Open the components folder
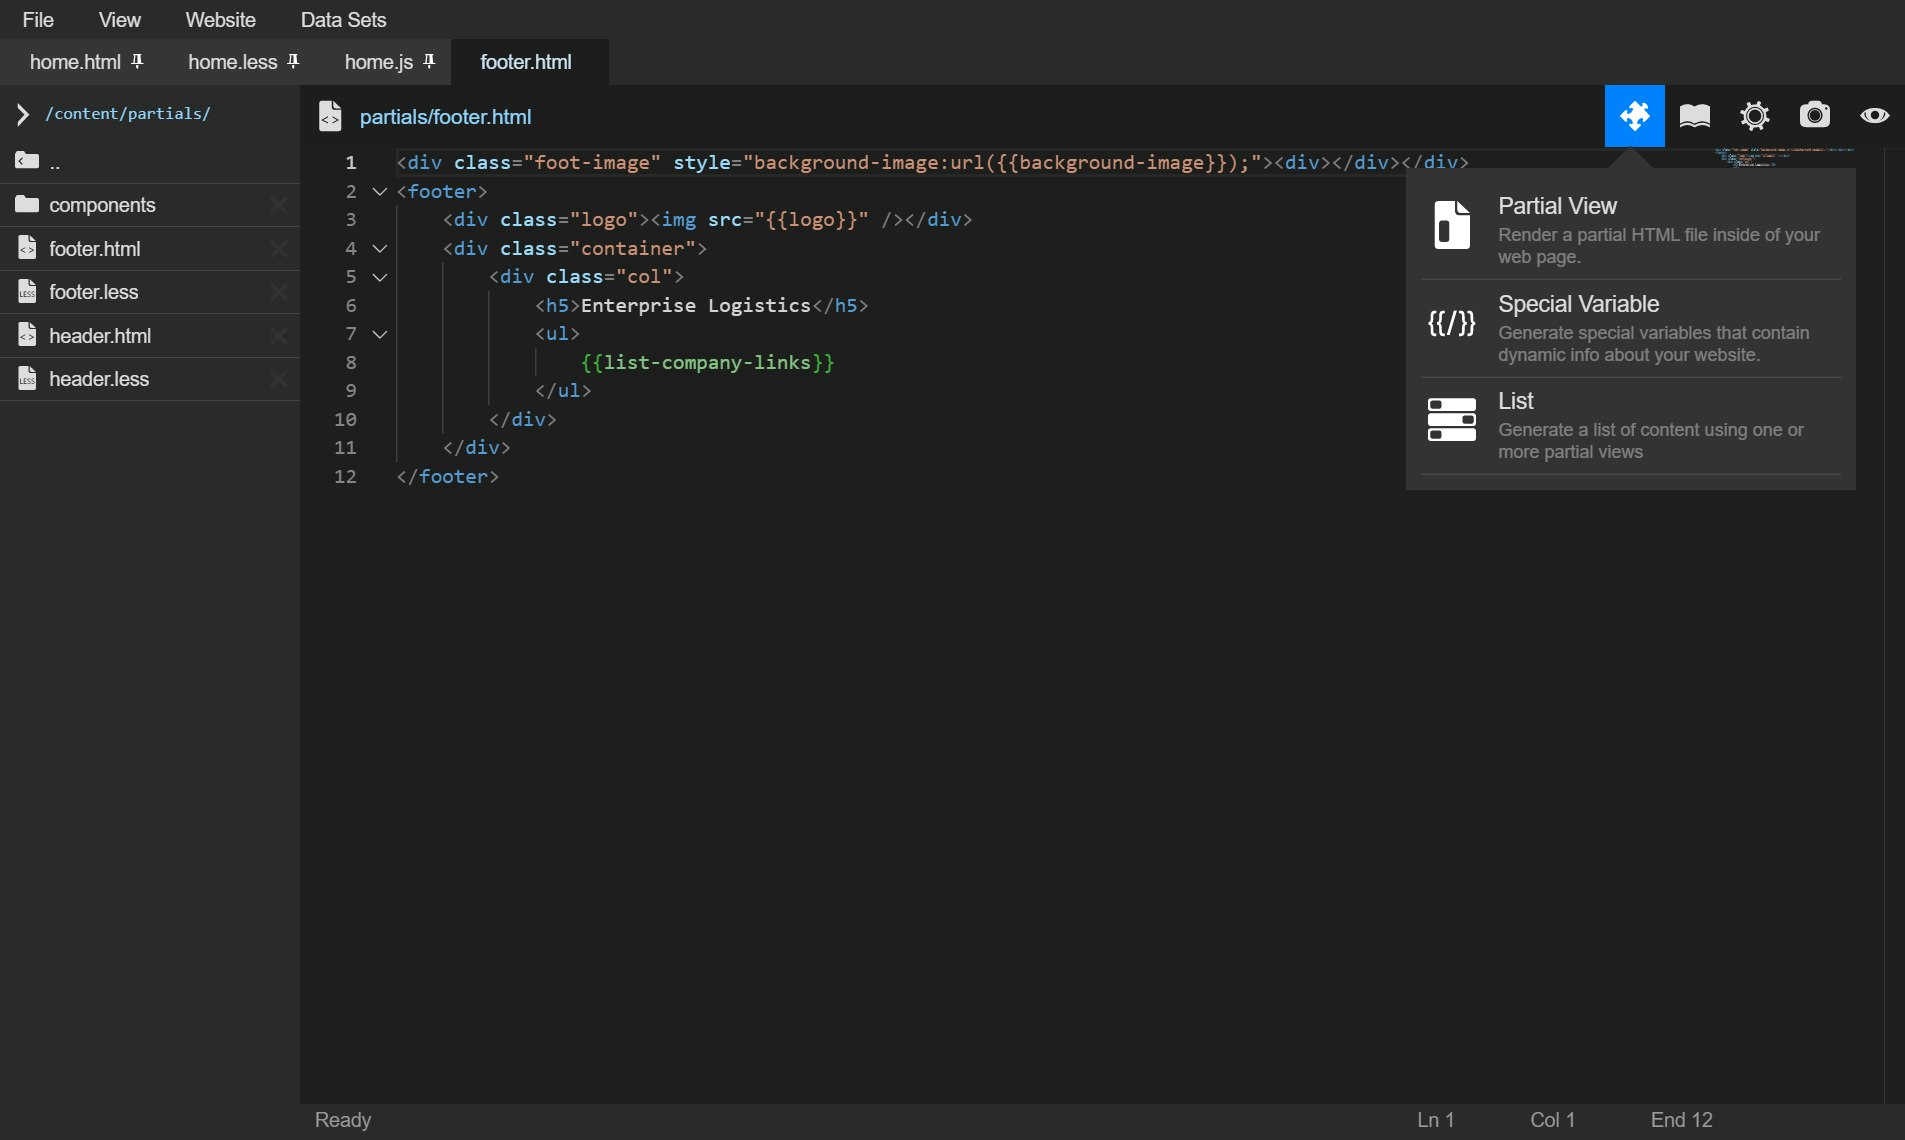 (x=150, y=205)
